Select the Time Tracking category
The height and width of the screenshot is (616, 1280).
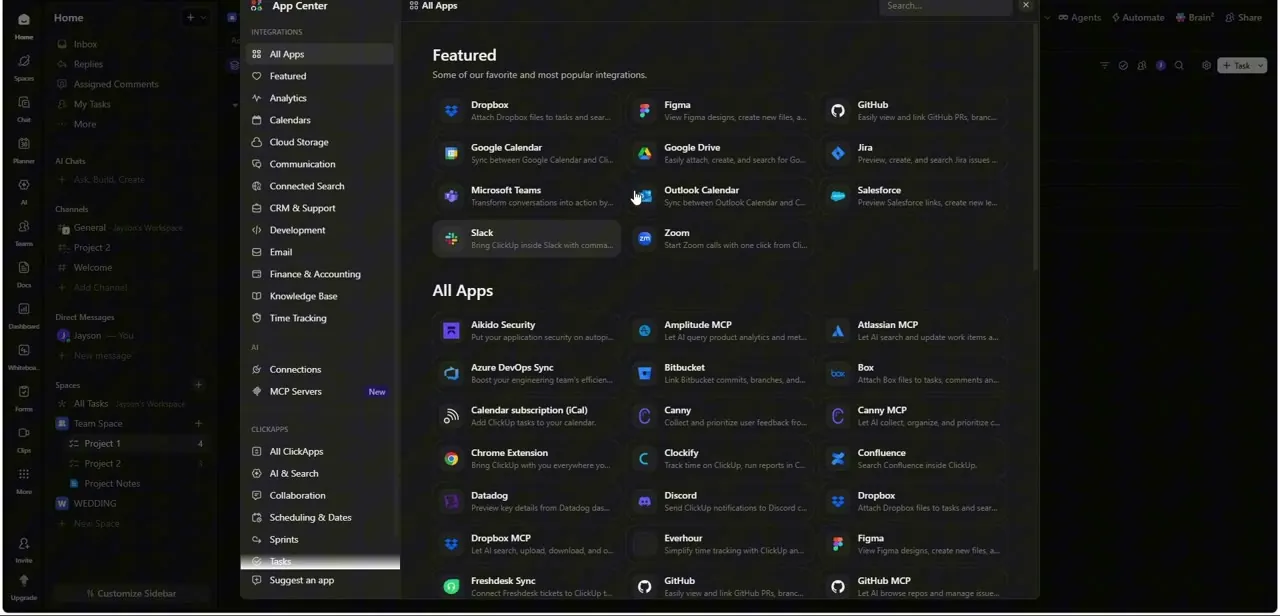pos(320,318)
